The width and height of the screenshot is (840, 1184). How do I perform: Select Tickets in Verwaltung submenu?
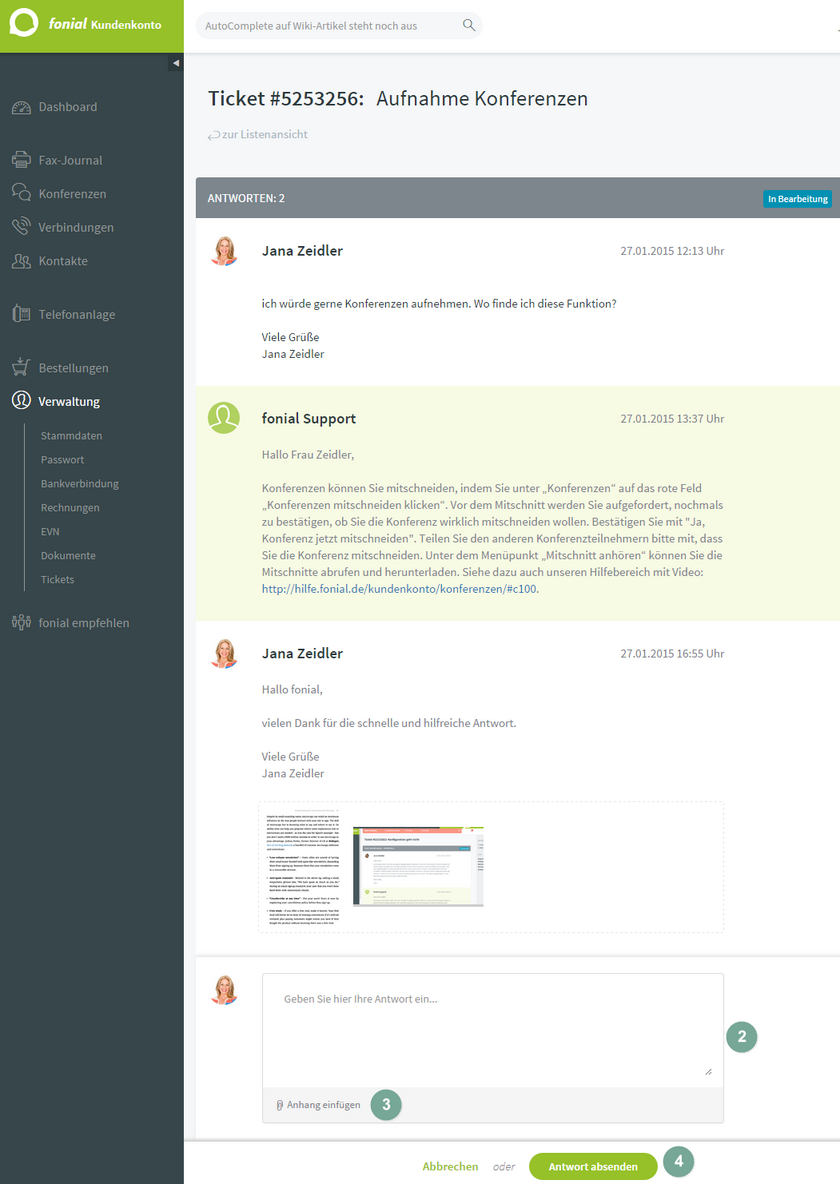point(57,580)
